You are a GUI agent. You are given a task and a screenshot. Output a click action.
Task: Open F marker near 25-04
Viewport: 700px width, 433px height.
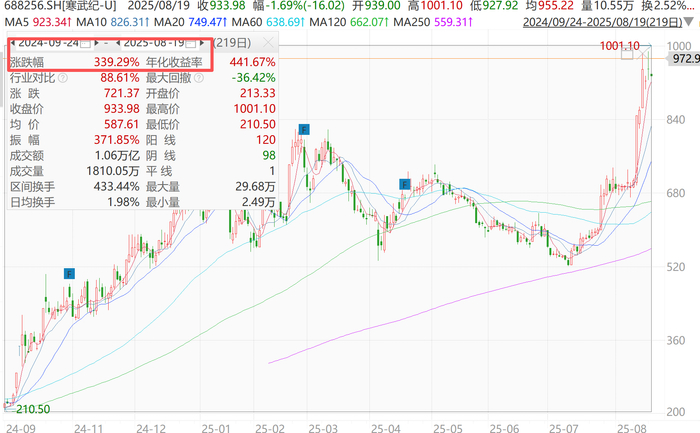point(404,184)
